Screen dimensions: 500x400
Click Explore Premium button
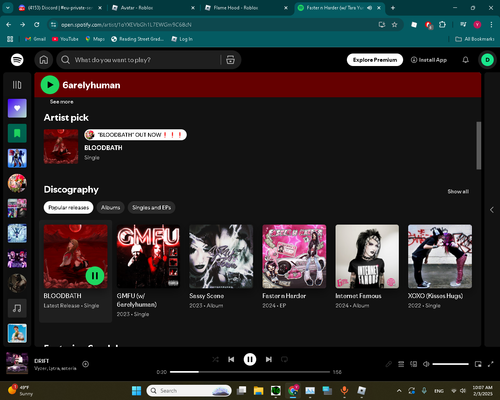tap(375, 60)
